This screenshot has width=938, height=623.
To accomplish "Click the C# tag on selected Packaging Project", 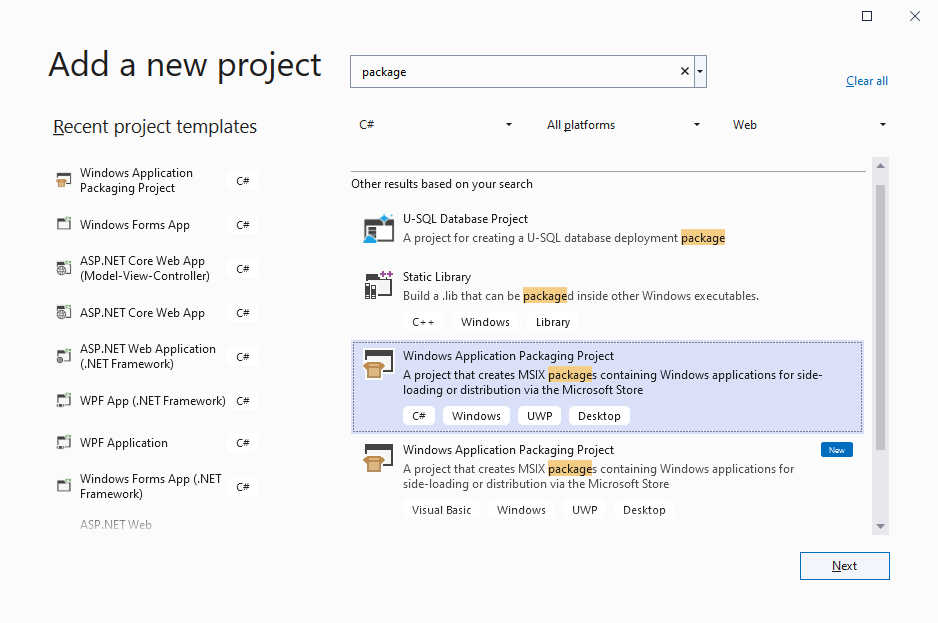I will click(419, 416).
